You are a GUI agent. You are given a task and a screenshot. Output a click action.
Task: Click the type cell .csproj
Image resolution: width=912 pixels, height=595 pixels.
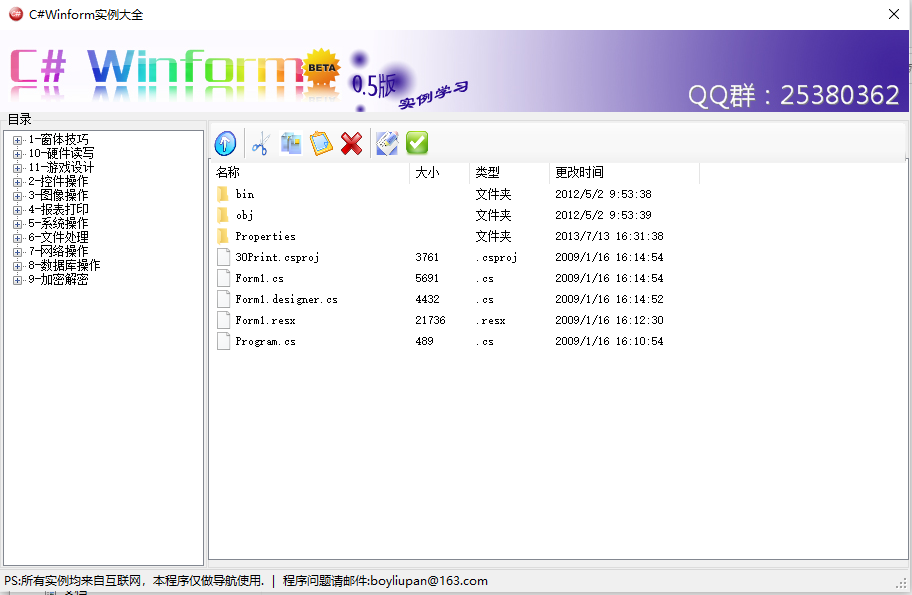click(x=496, y=257)
